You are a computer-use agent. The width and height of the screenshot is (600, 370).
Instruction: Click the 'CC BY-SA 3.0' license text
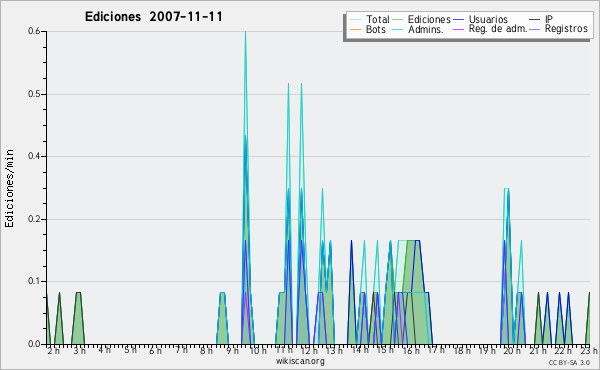pos(569,363)
